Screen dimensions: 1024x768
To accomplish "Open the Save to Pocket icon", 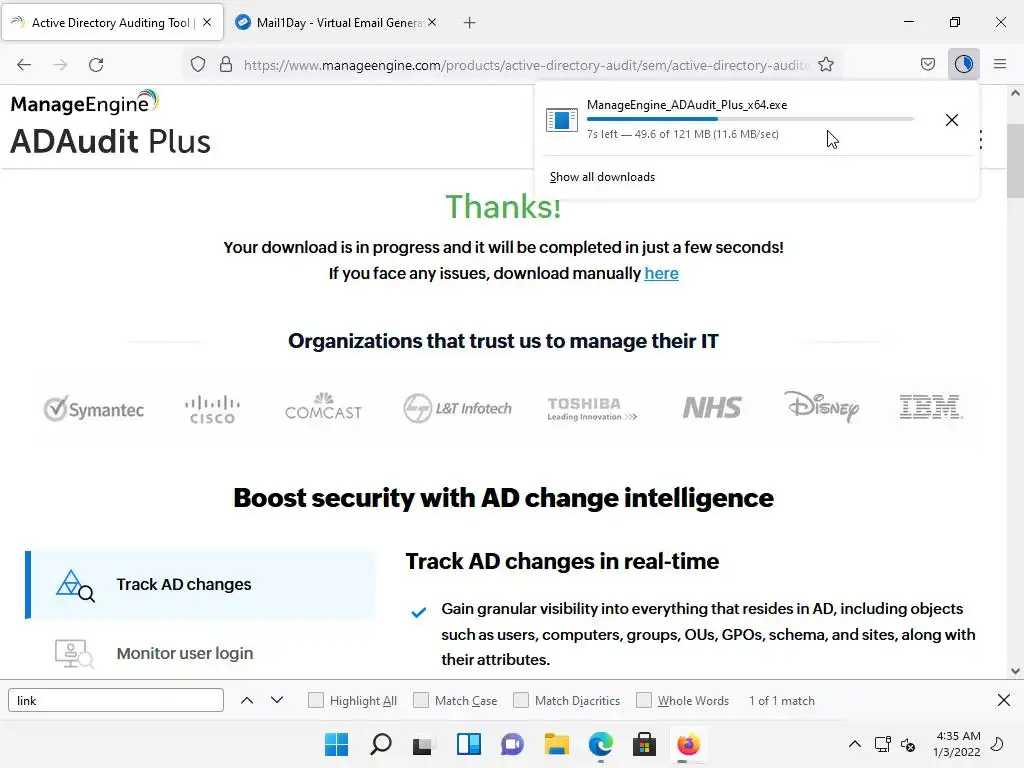I will [928, 65].
